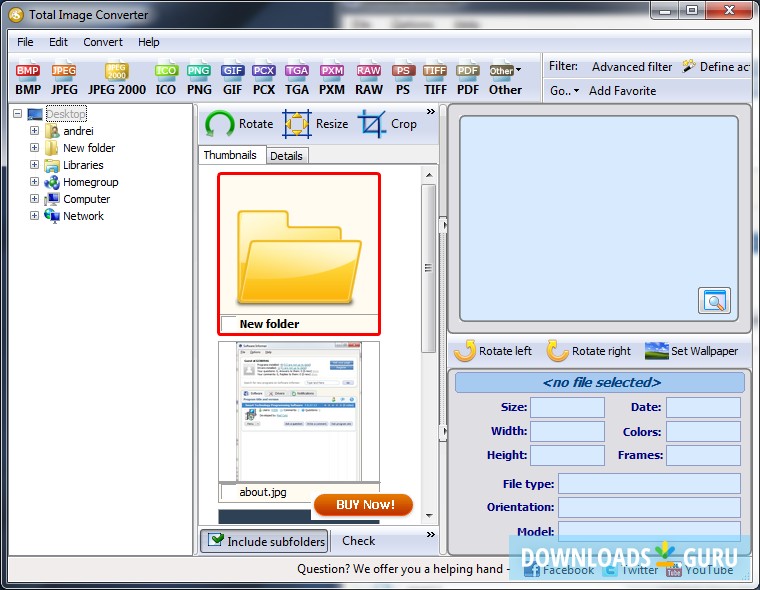Tick the New folder thumbnail checkbox
The image size is (760, 590).
228,324
